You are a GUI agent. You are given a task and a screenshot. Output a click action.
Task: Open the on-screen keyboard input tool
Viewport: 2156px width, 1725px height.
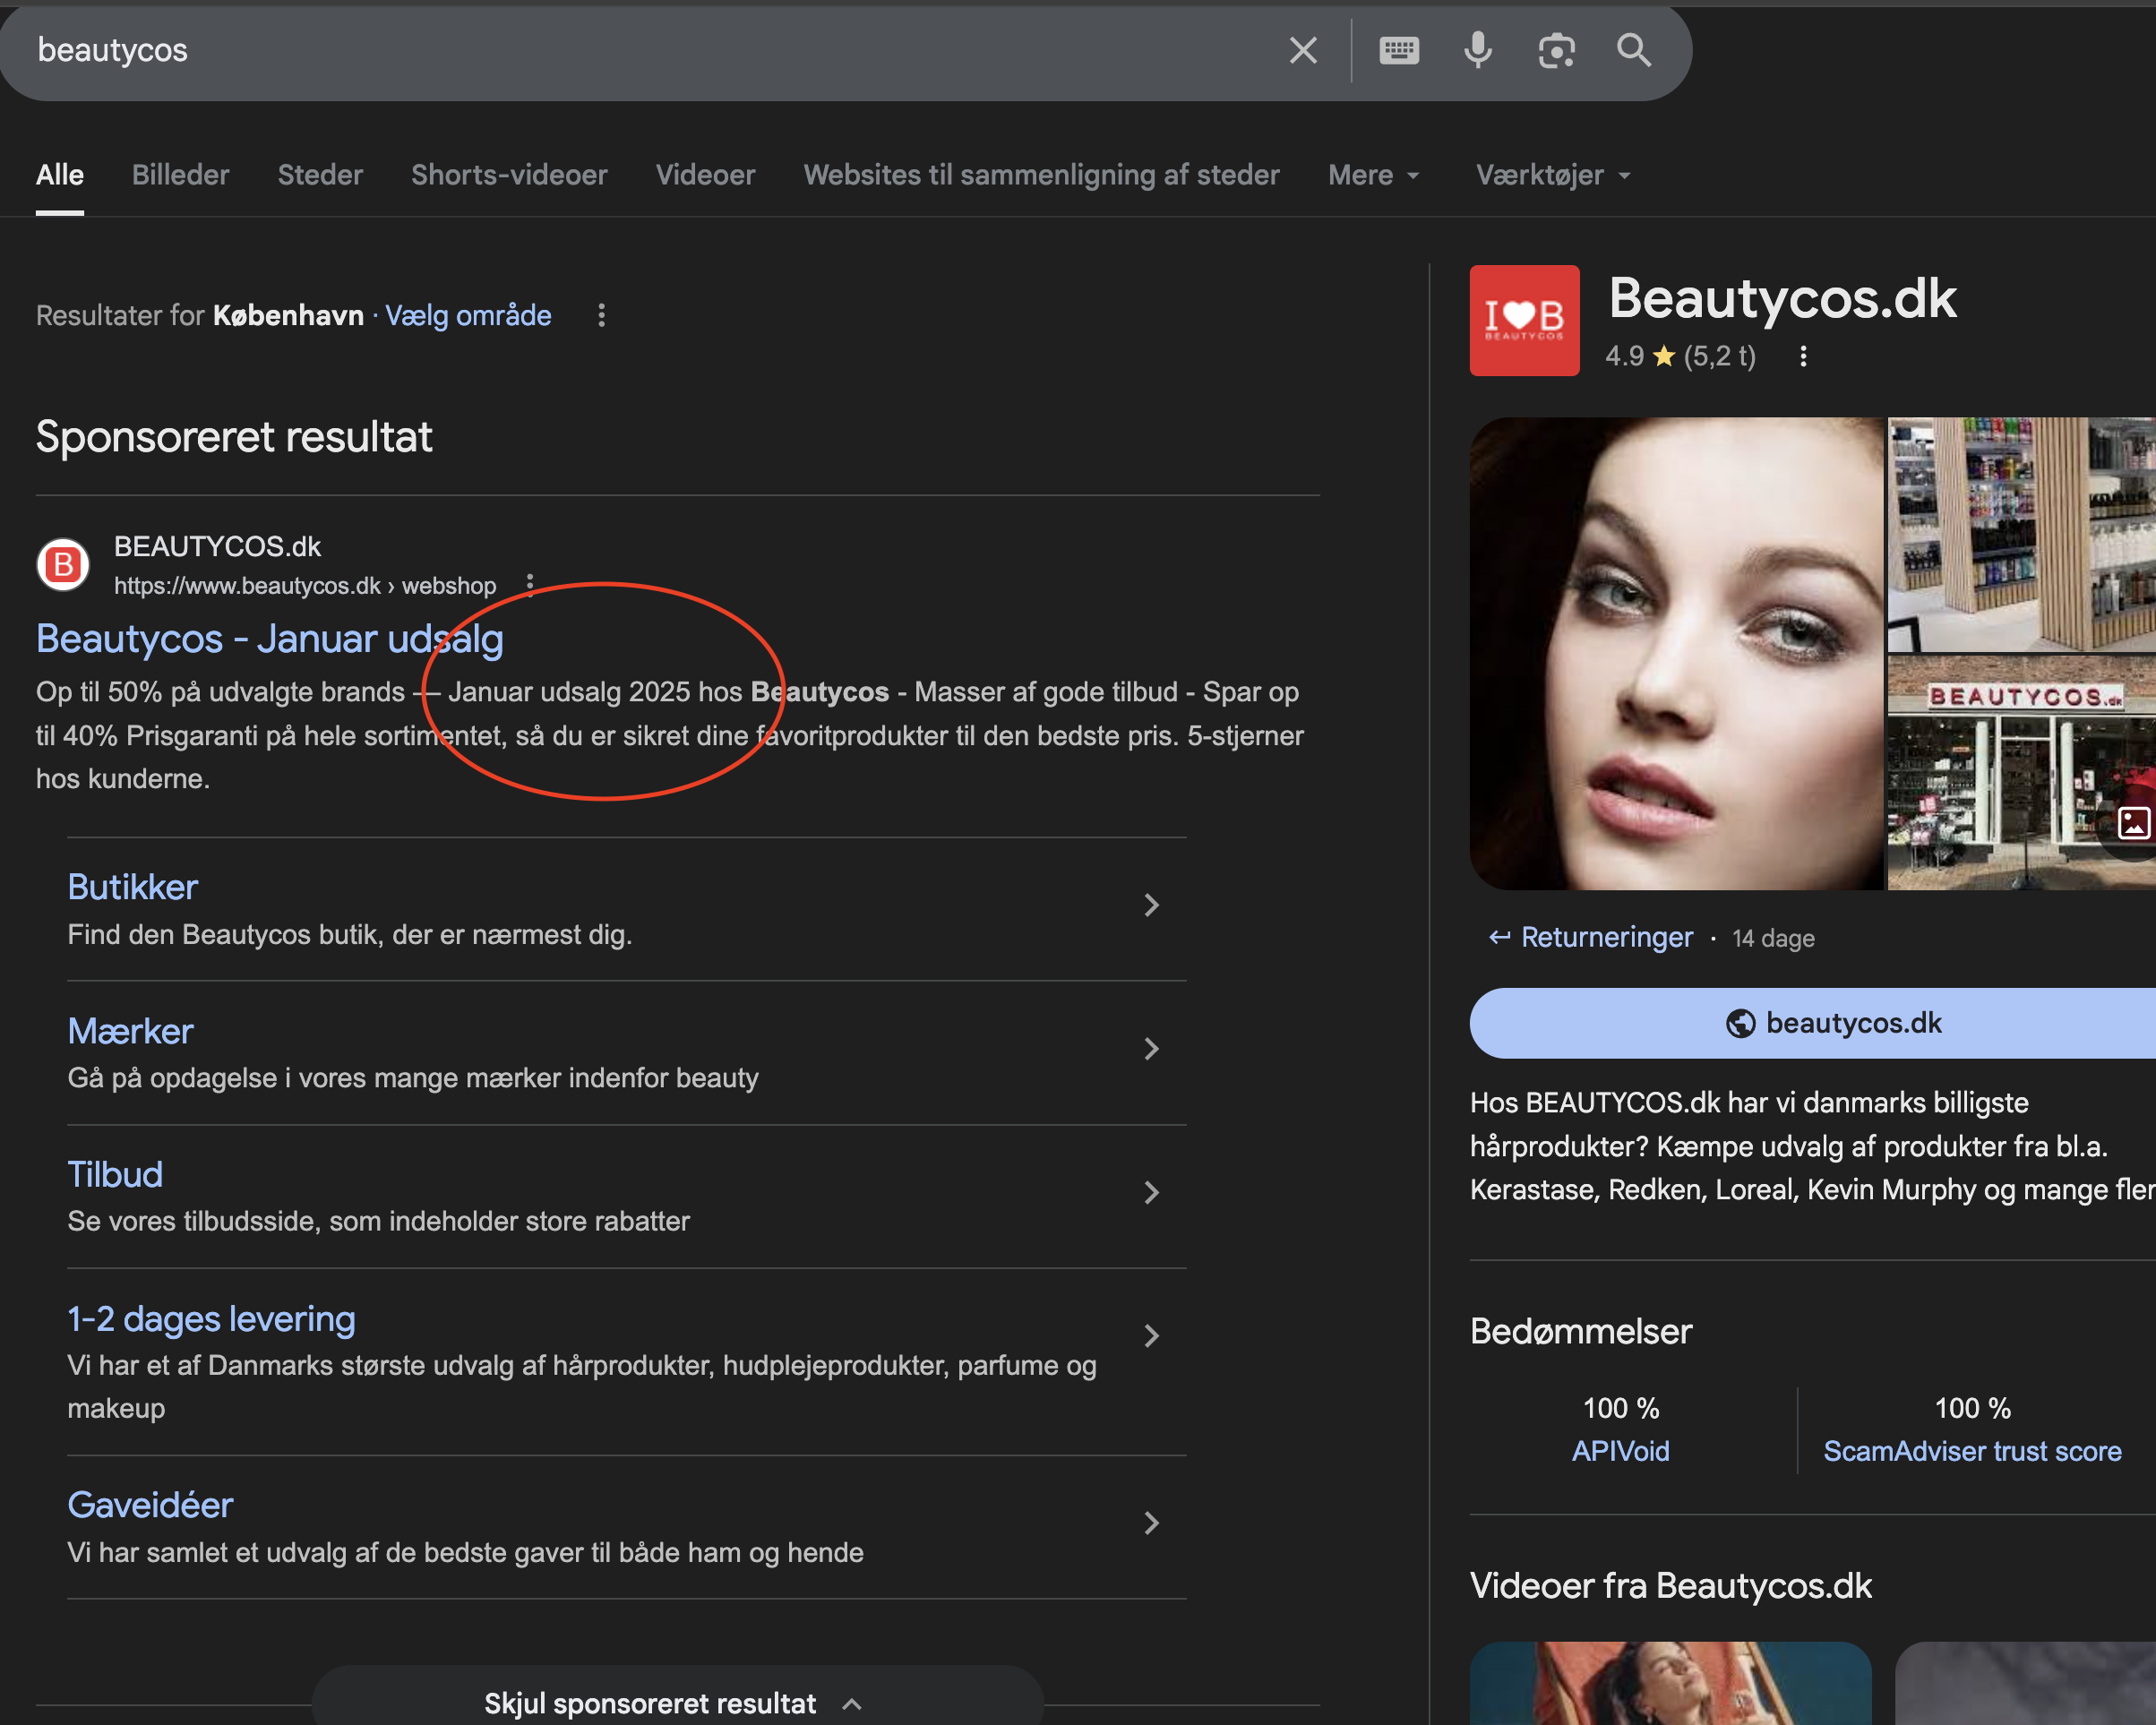pos(1399,50)
